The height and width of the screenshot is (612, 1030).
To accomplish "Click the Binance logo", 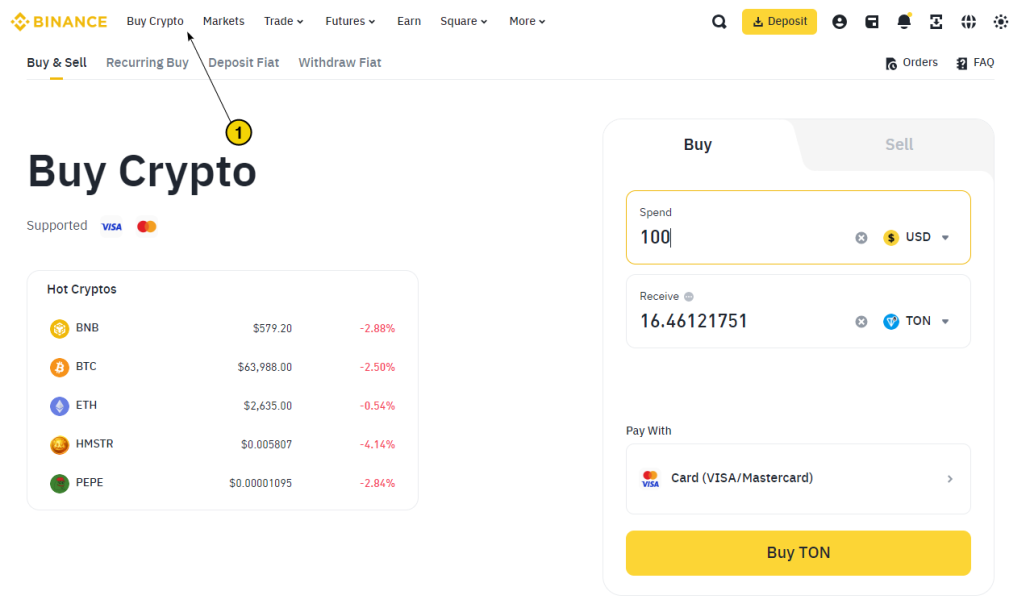I will (58, 20).
